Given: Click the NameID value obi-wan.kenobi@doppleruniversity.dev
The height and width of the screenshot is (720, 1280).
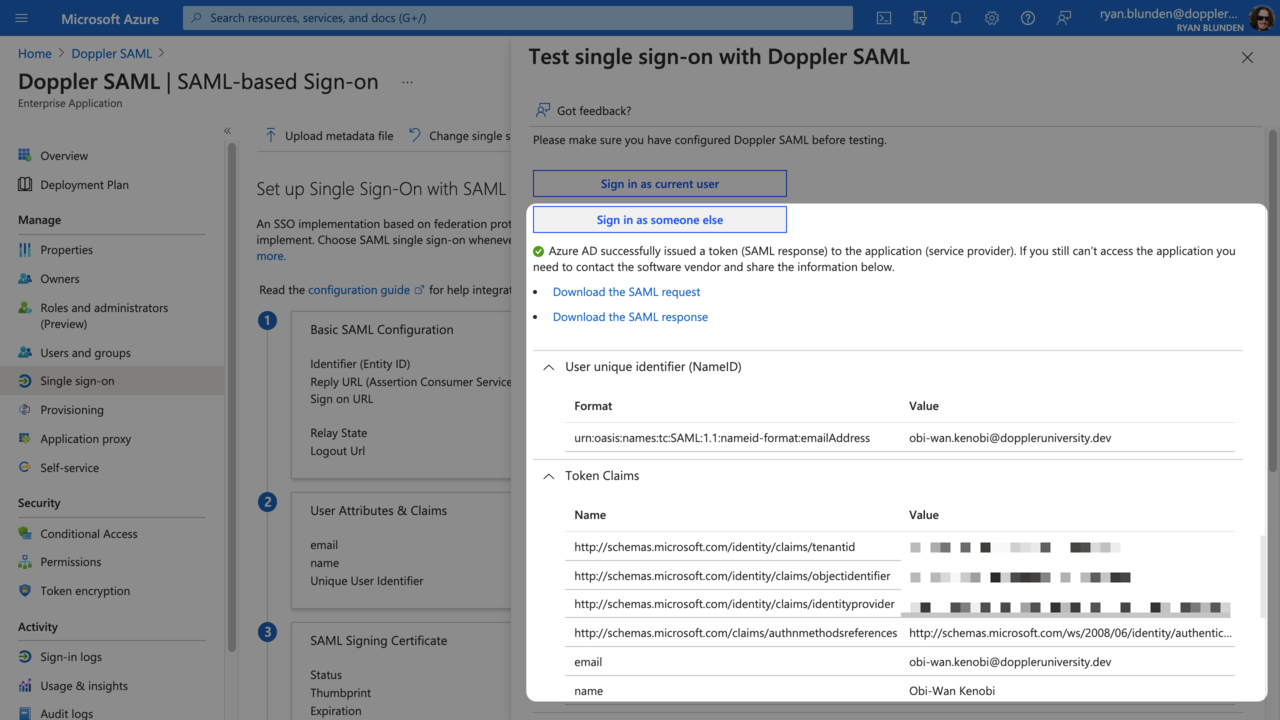Looking at the screenshot, I should [x=1010, y=438].
